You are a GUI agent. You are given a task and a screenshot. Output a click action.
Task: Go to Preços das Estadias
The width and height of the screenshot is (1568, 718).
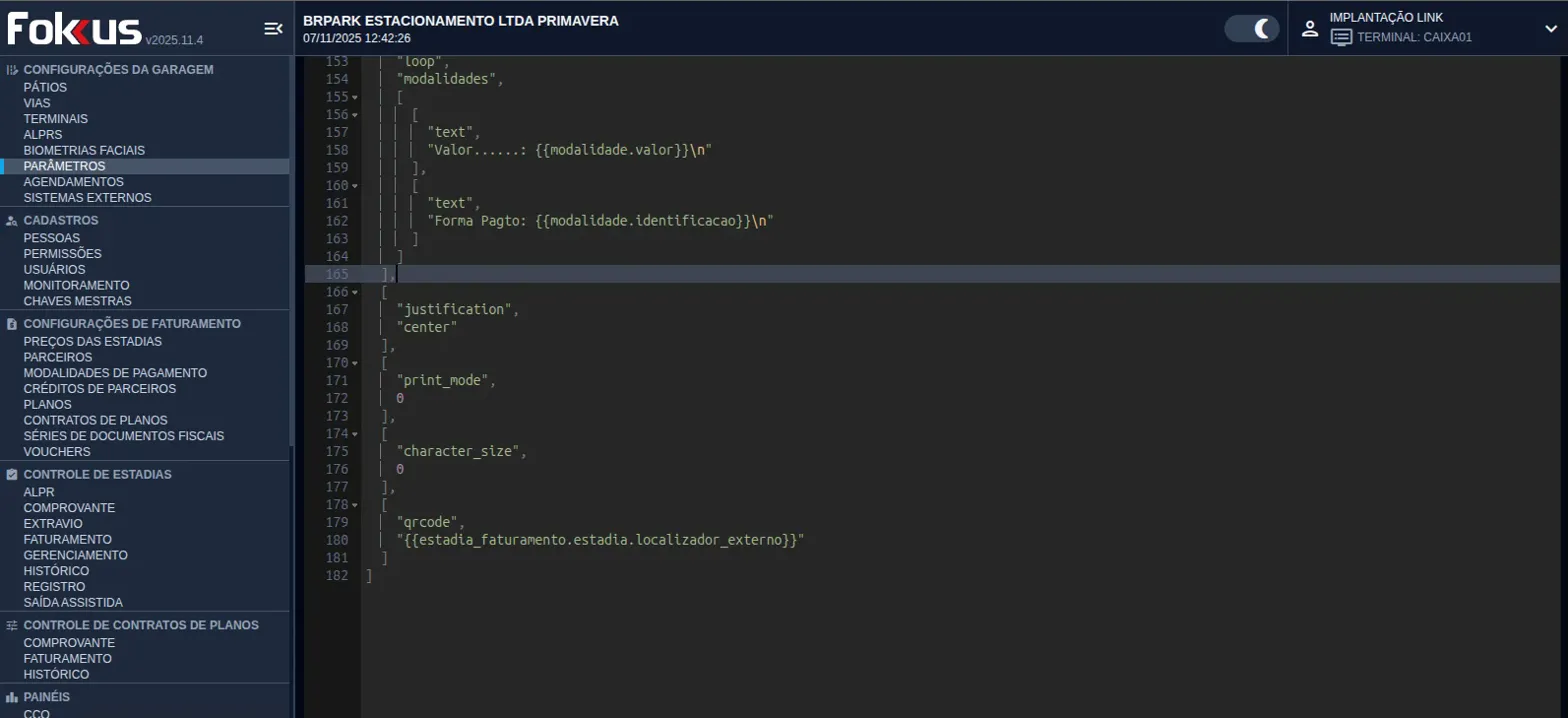pyautogui.click(x=92, y=341)
